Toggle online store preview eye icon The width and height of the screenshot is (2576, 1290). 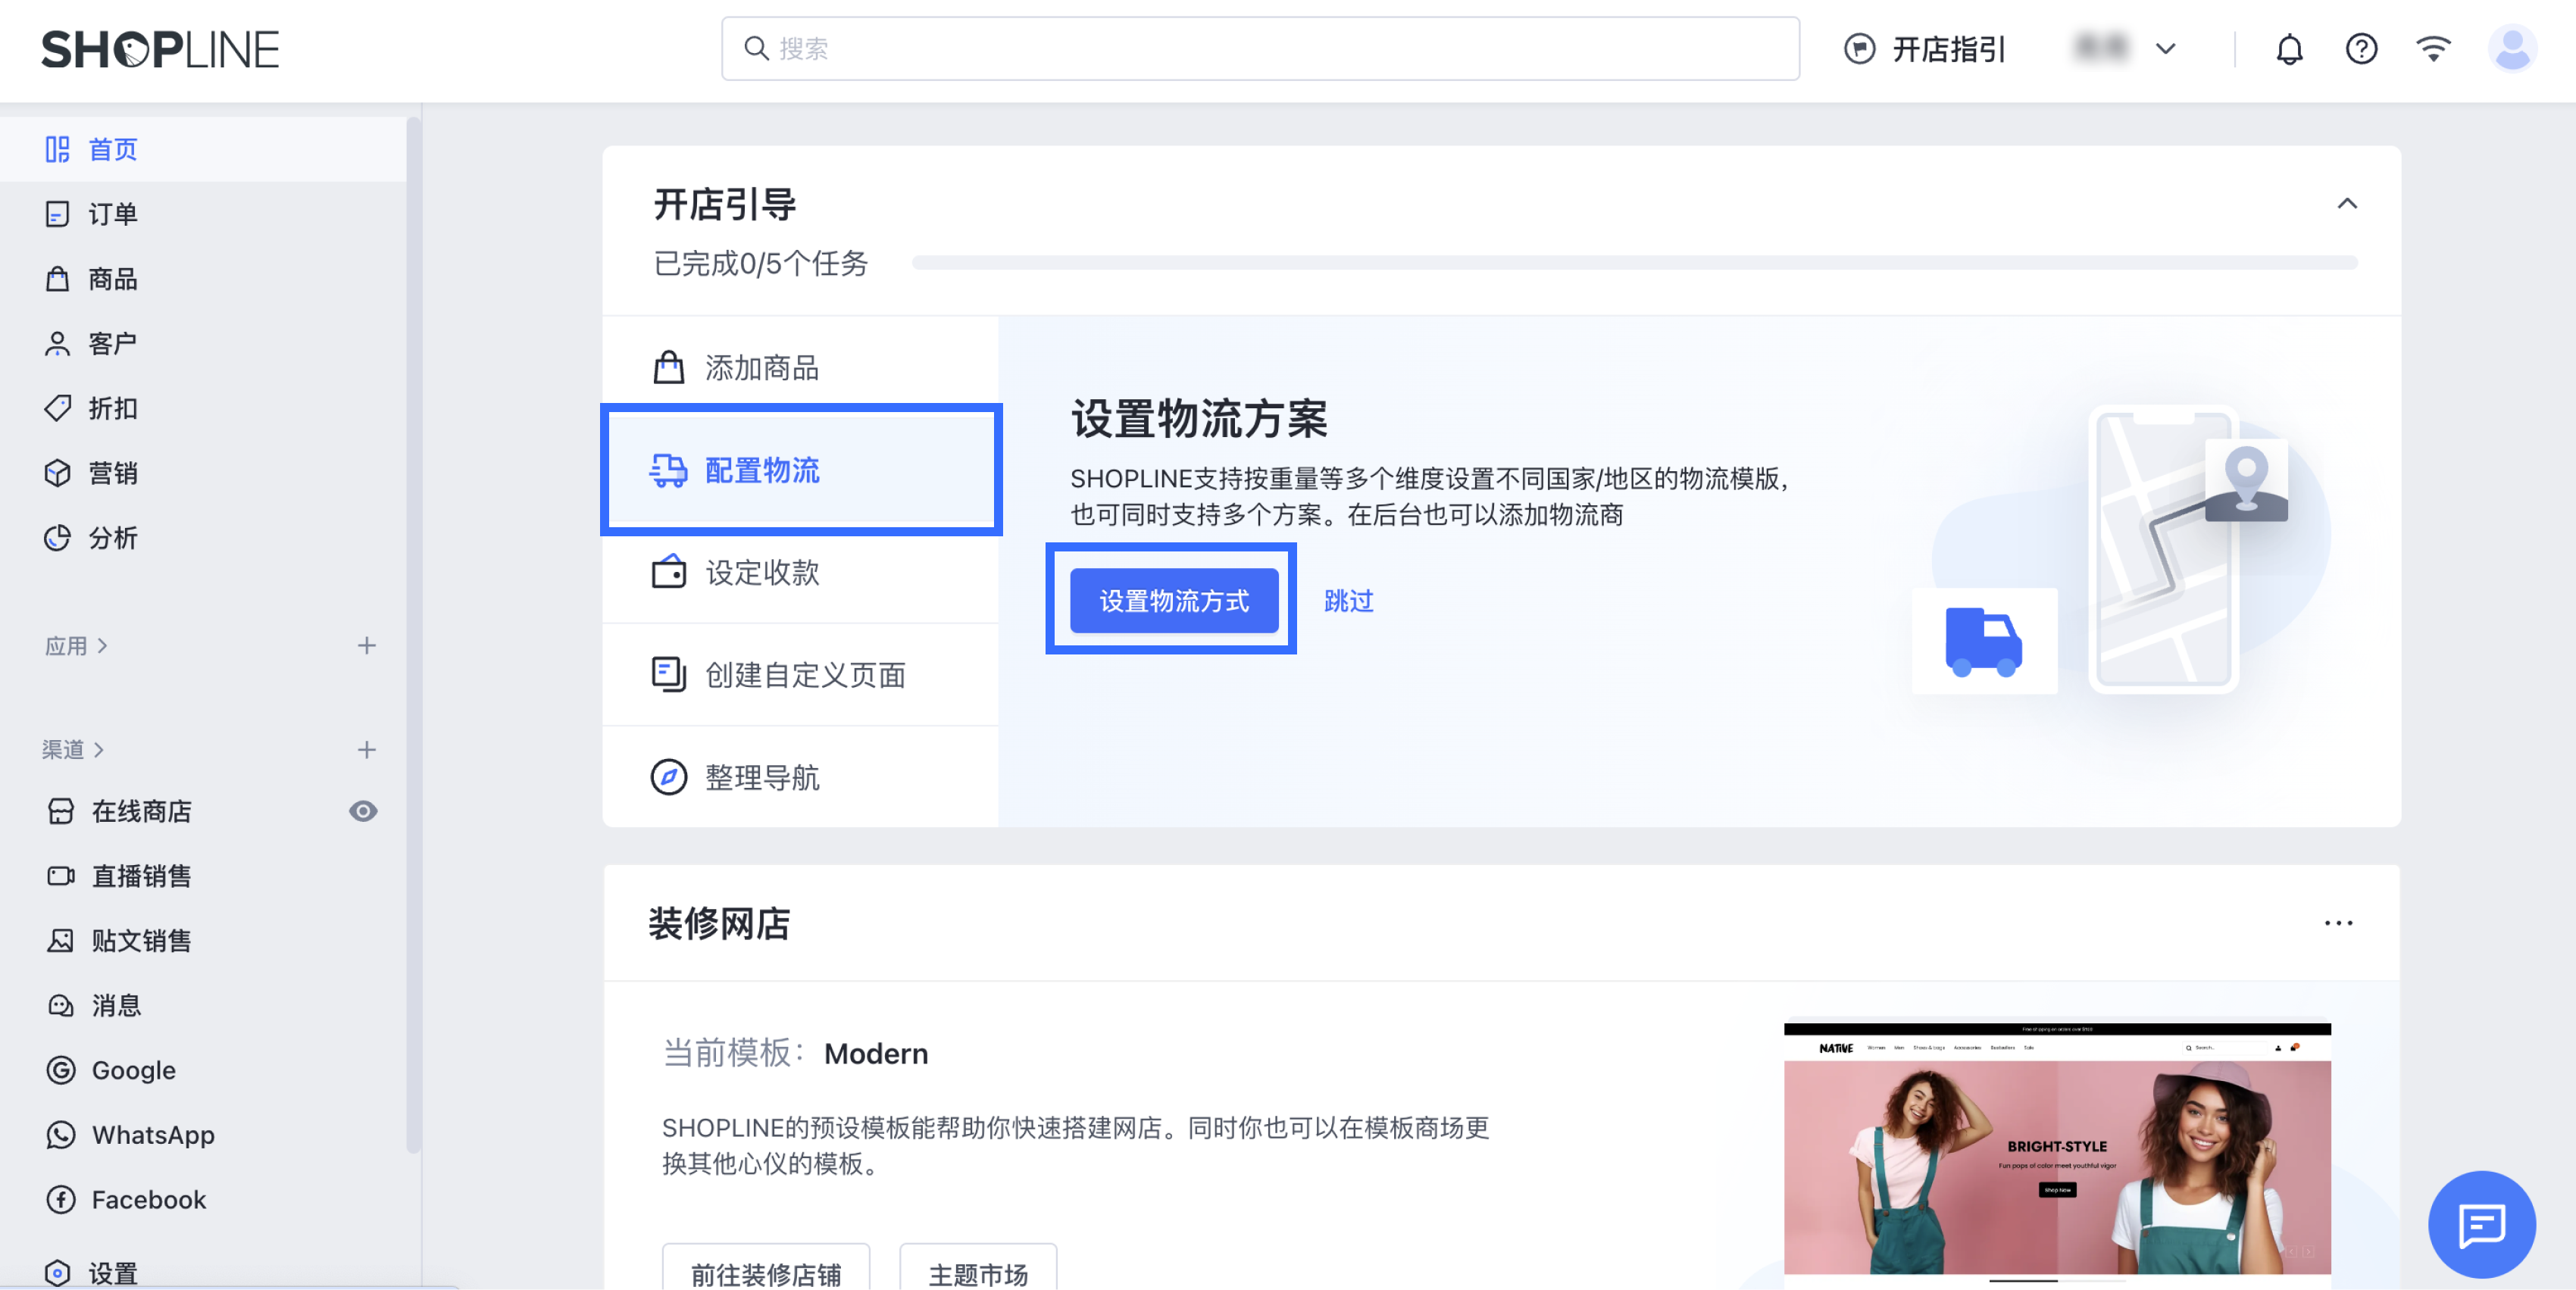click(x=363, y=811)
